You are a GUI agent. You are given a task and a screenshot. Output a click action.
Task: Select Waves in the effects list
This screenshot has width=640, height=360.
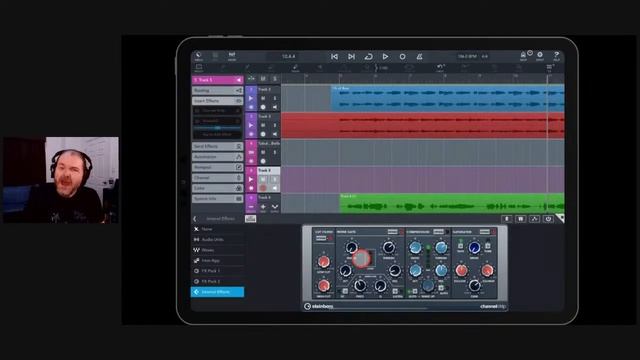[x=218, y=250]
